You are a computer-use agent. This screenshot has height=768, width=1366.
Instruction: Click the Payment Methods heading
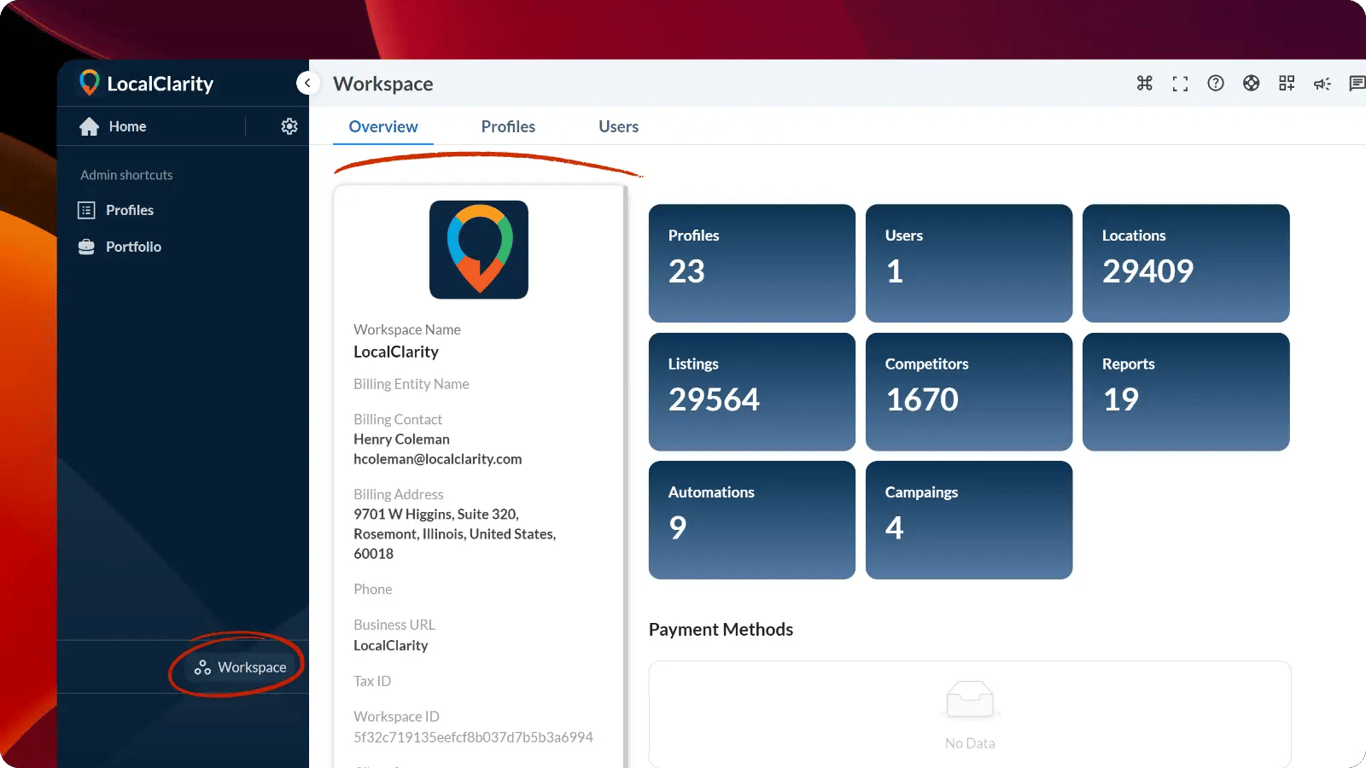click(x=721, y=629)
